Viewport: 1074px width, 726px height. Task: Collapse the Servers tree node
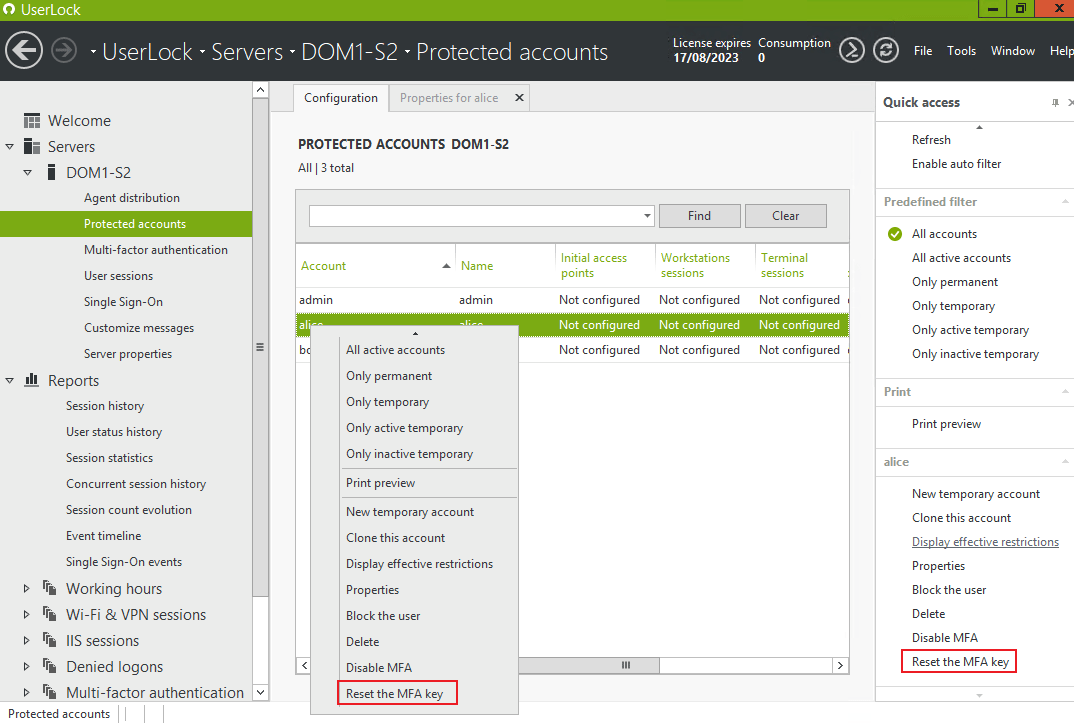point(10,147)
